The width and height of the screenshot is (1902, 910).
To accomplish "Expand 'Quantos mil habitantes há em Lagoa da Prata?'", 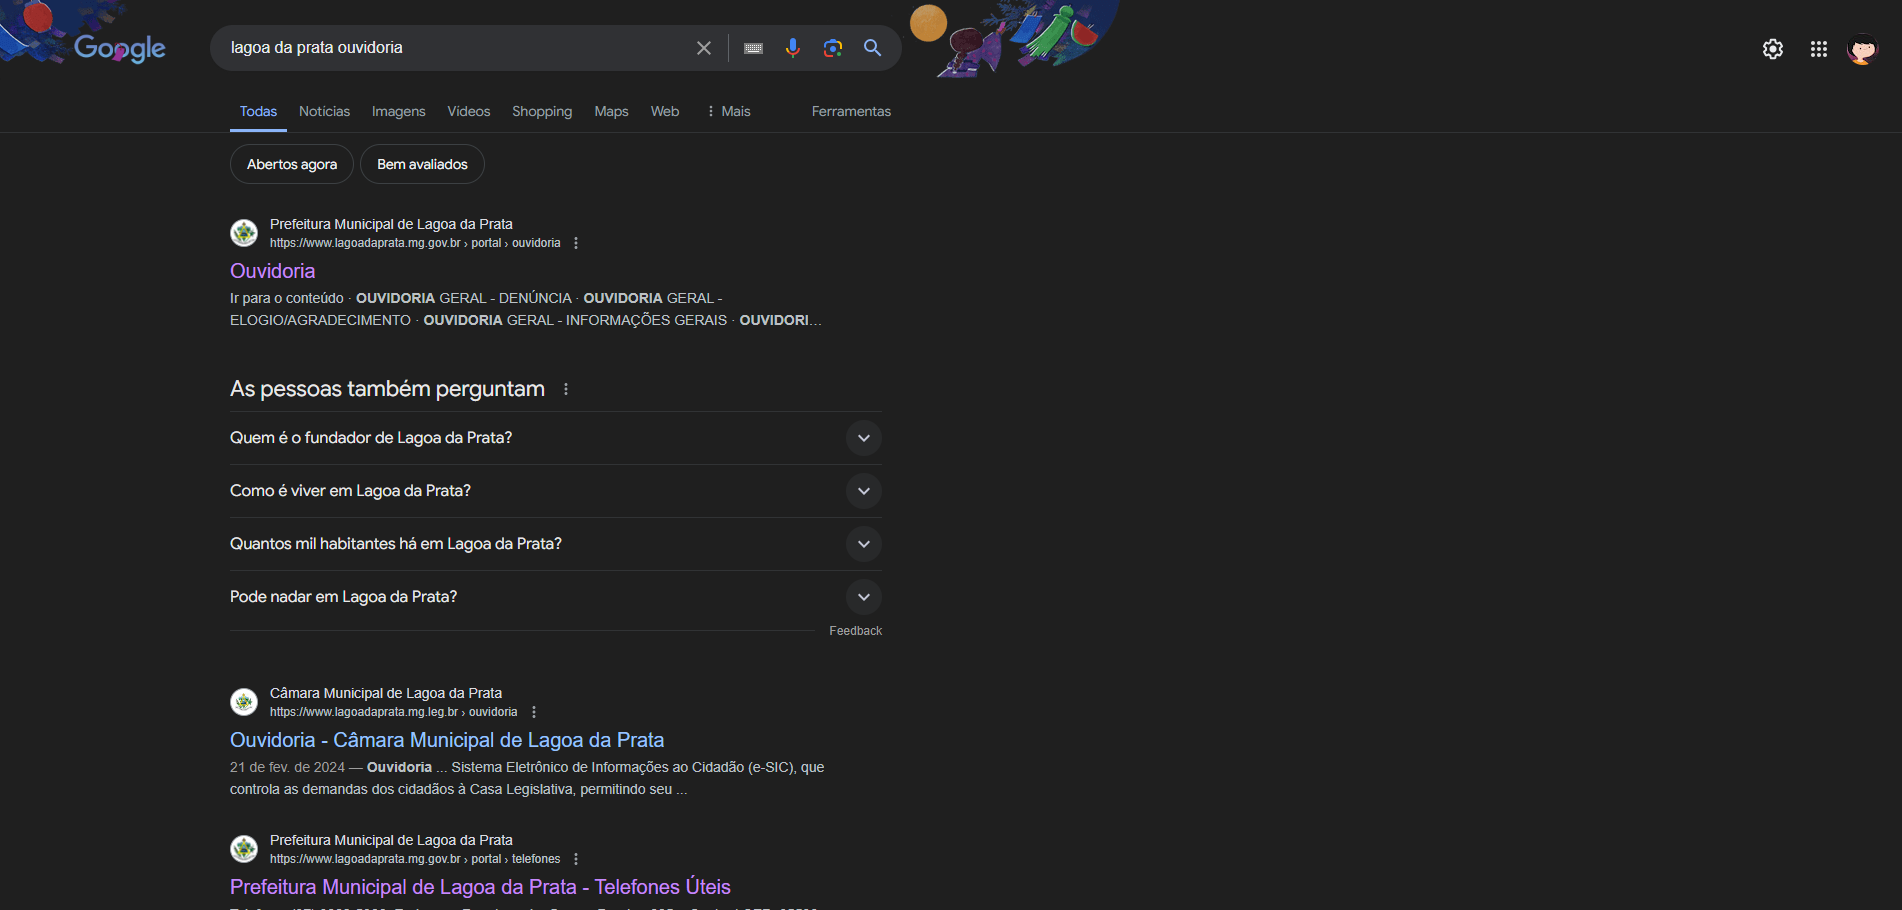I will [x=556, y=544].
